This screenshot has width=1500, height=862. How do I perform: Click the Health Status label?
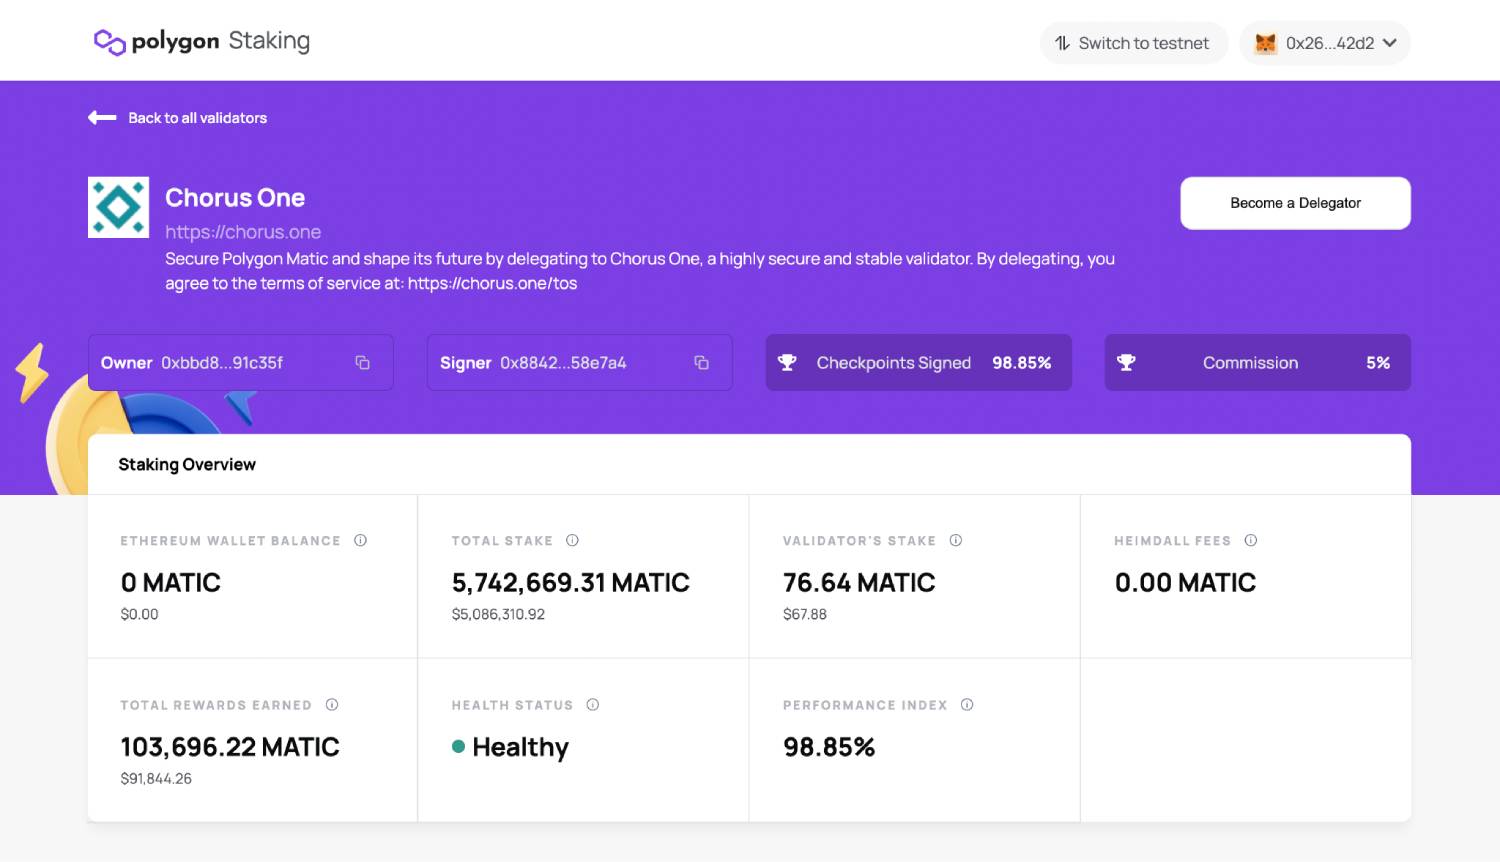(x=512, y=705)
